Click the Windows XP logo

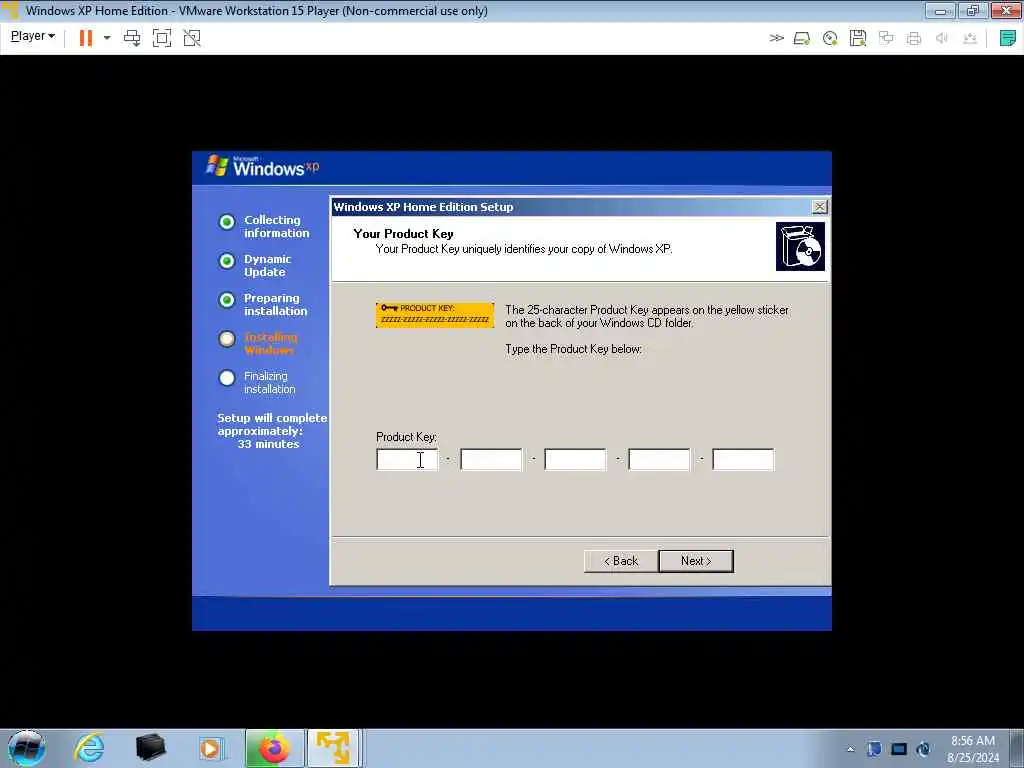coord(263,167)
